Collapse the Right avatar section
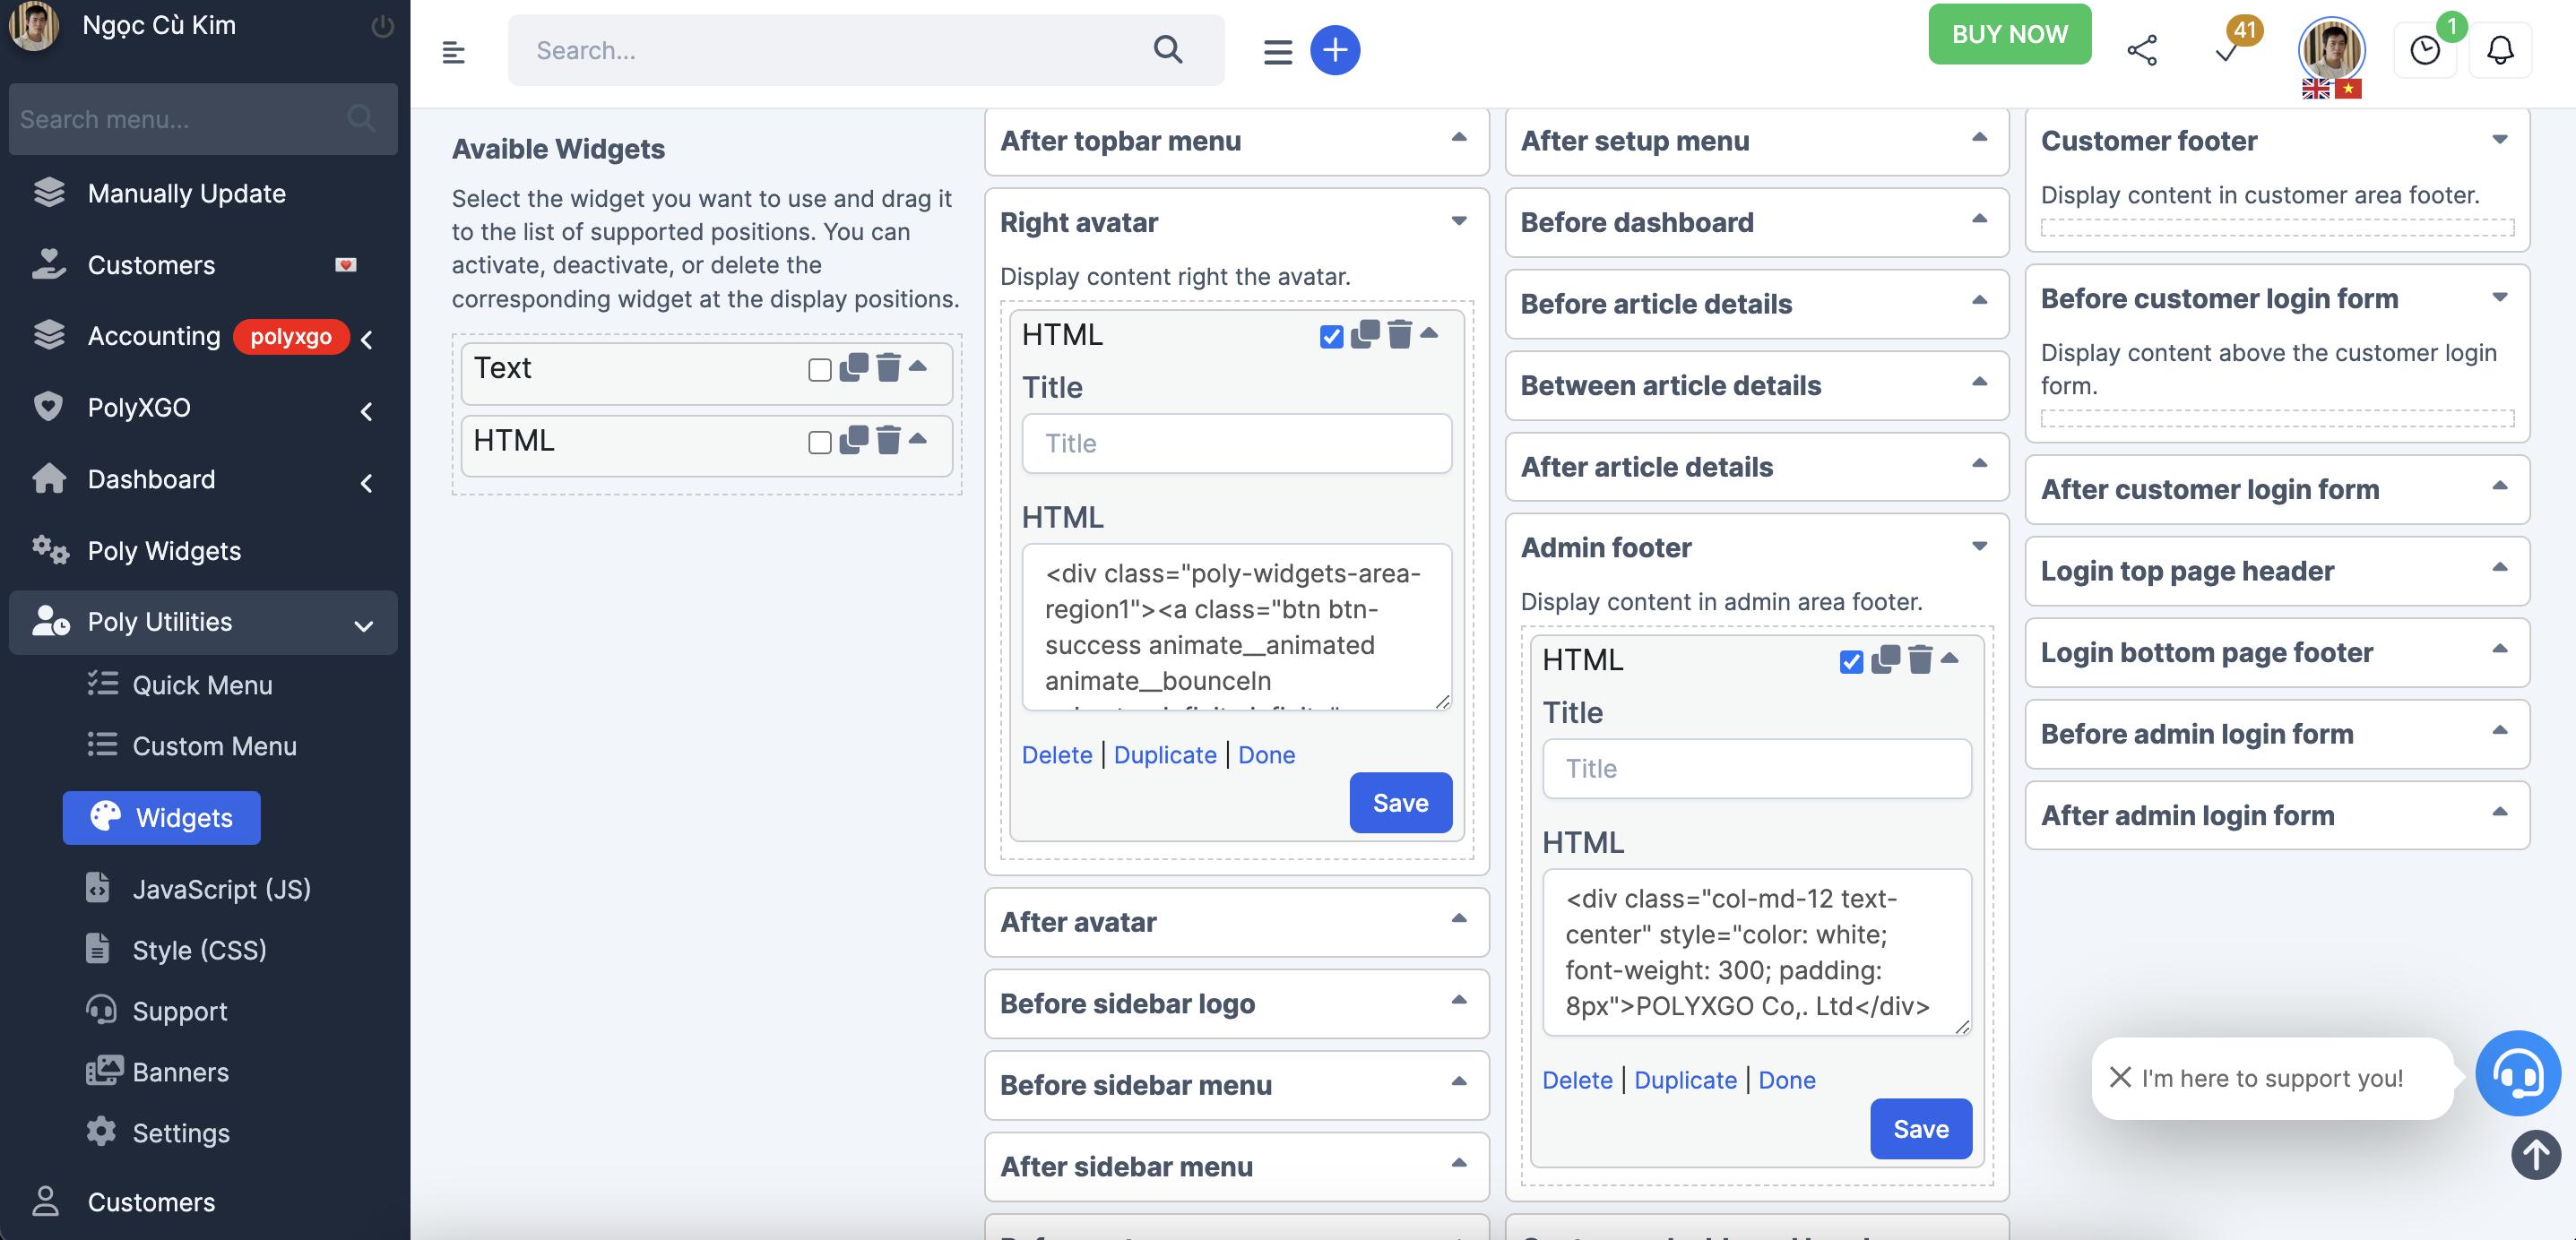This screenshot has height=1240, width=2576. [x=1458, y=220]
